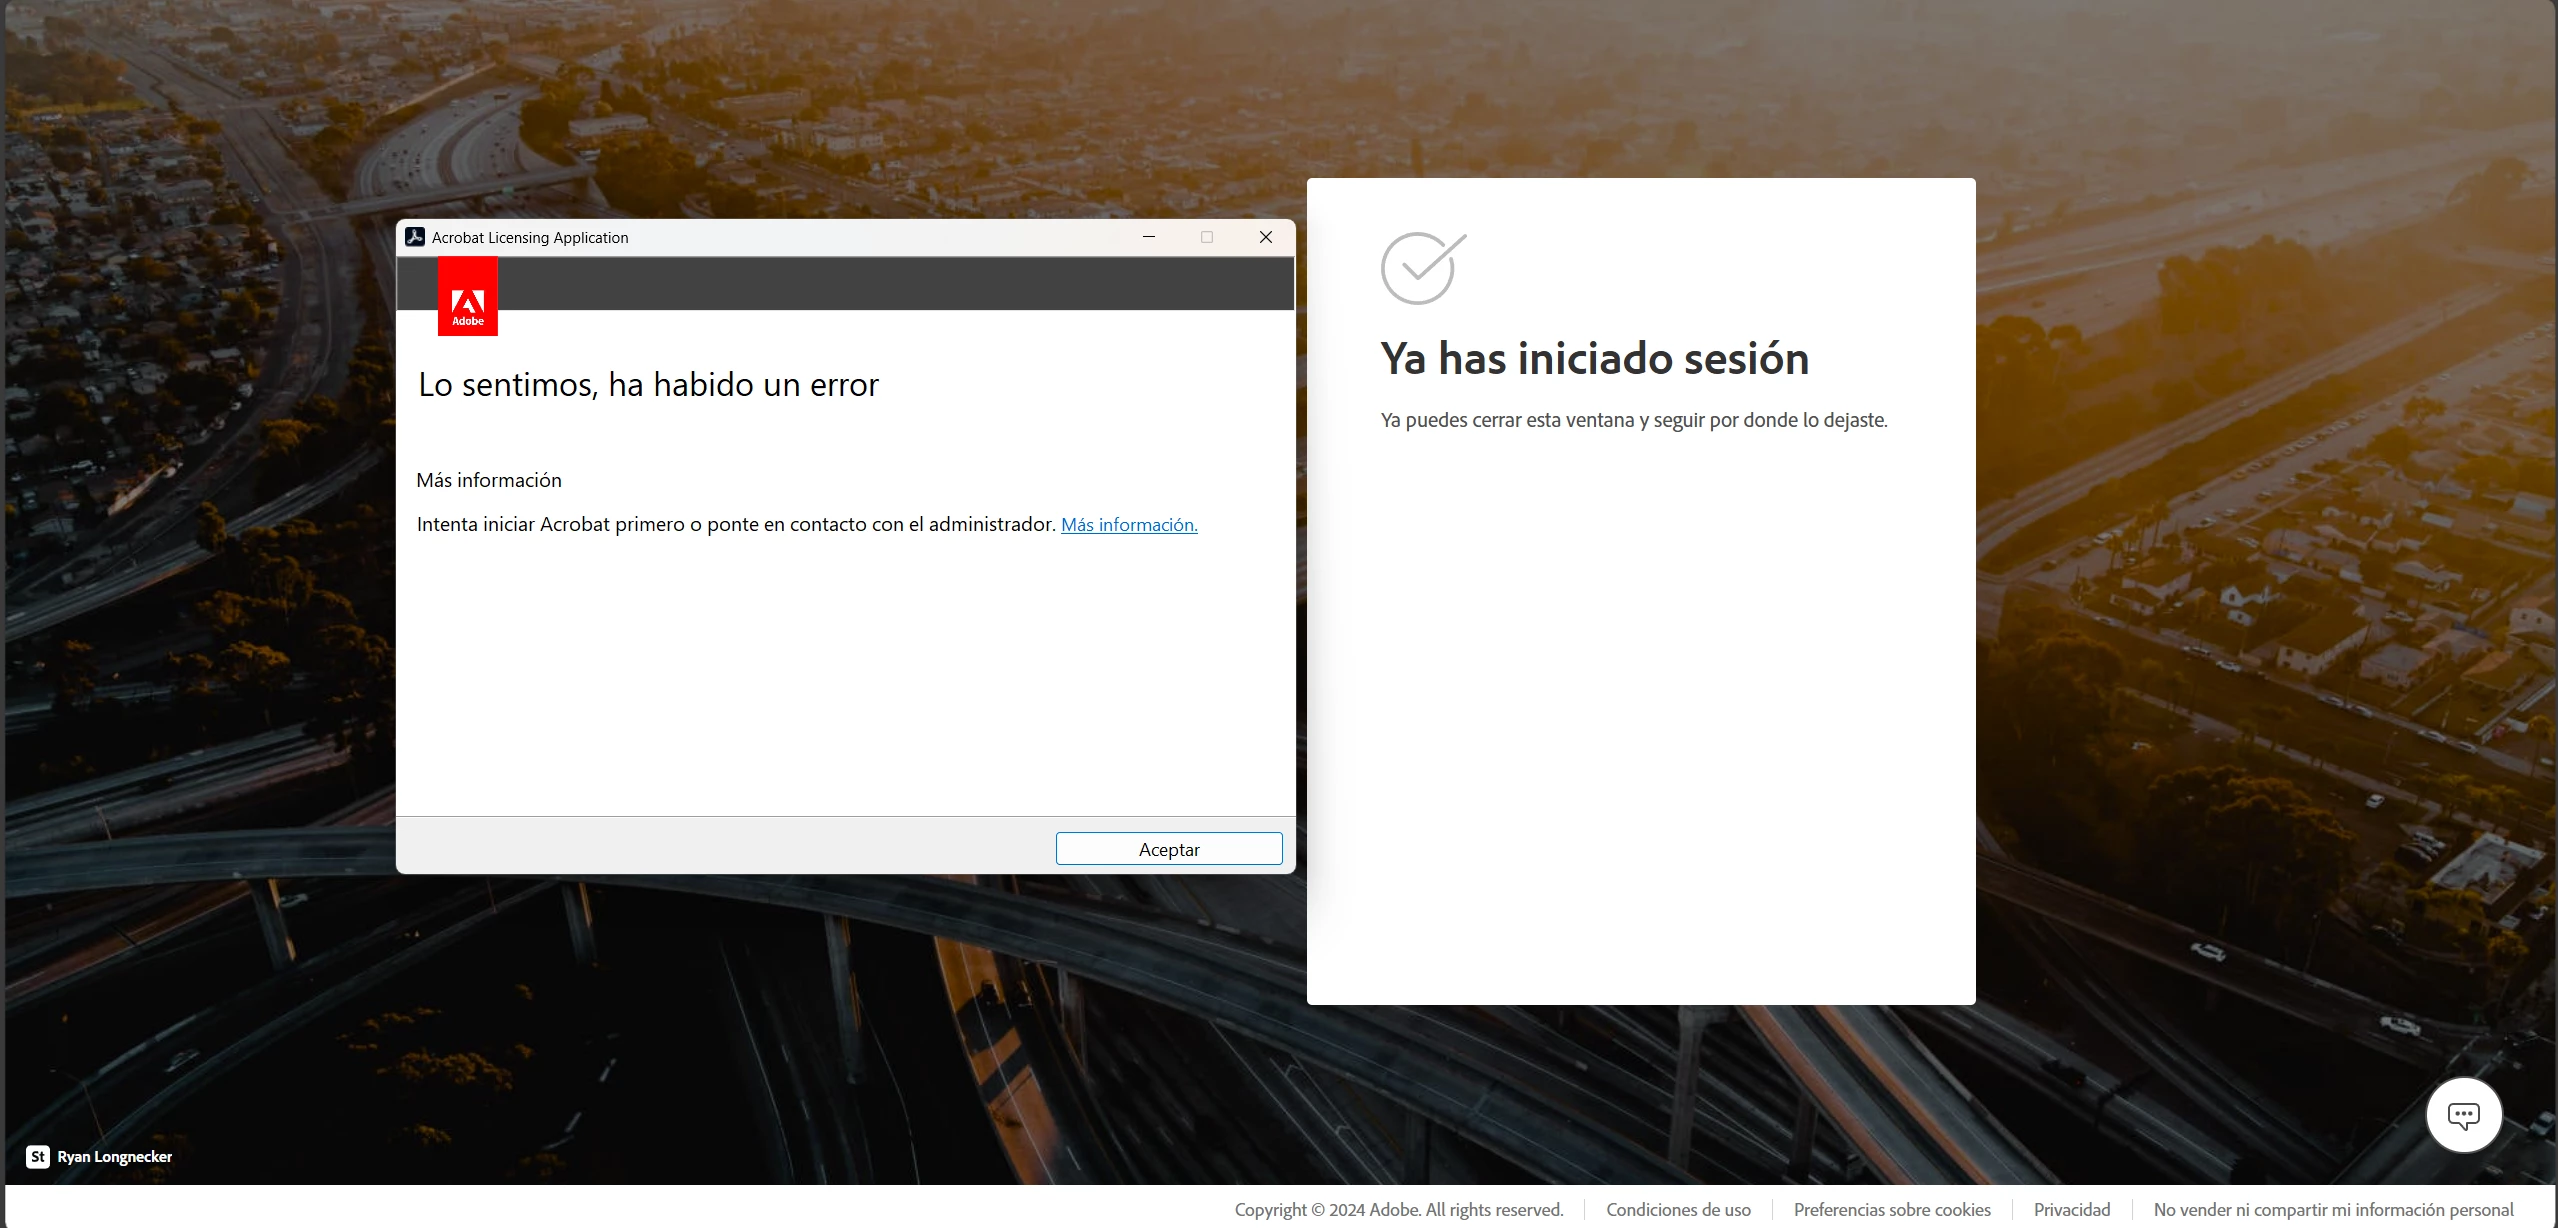
Task: Click the Acrobat Licensing Application title text
Action: (x=530, y=238)
